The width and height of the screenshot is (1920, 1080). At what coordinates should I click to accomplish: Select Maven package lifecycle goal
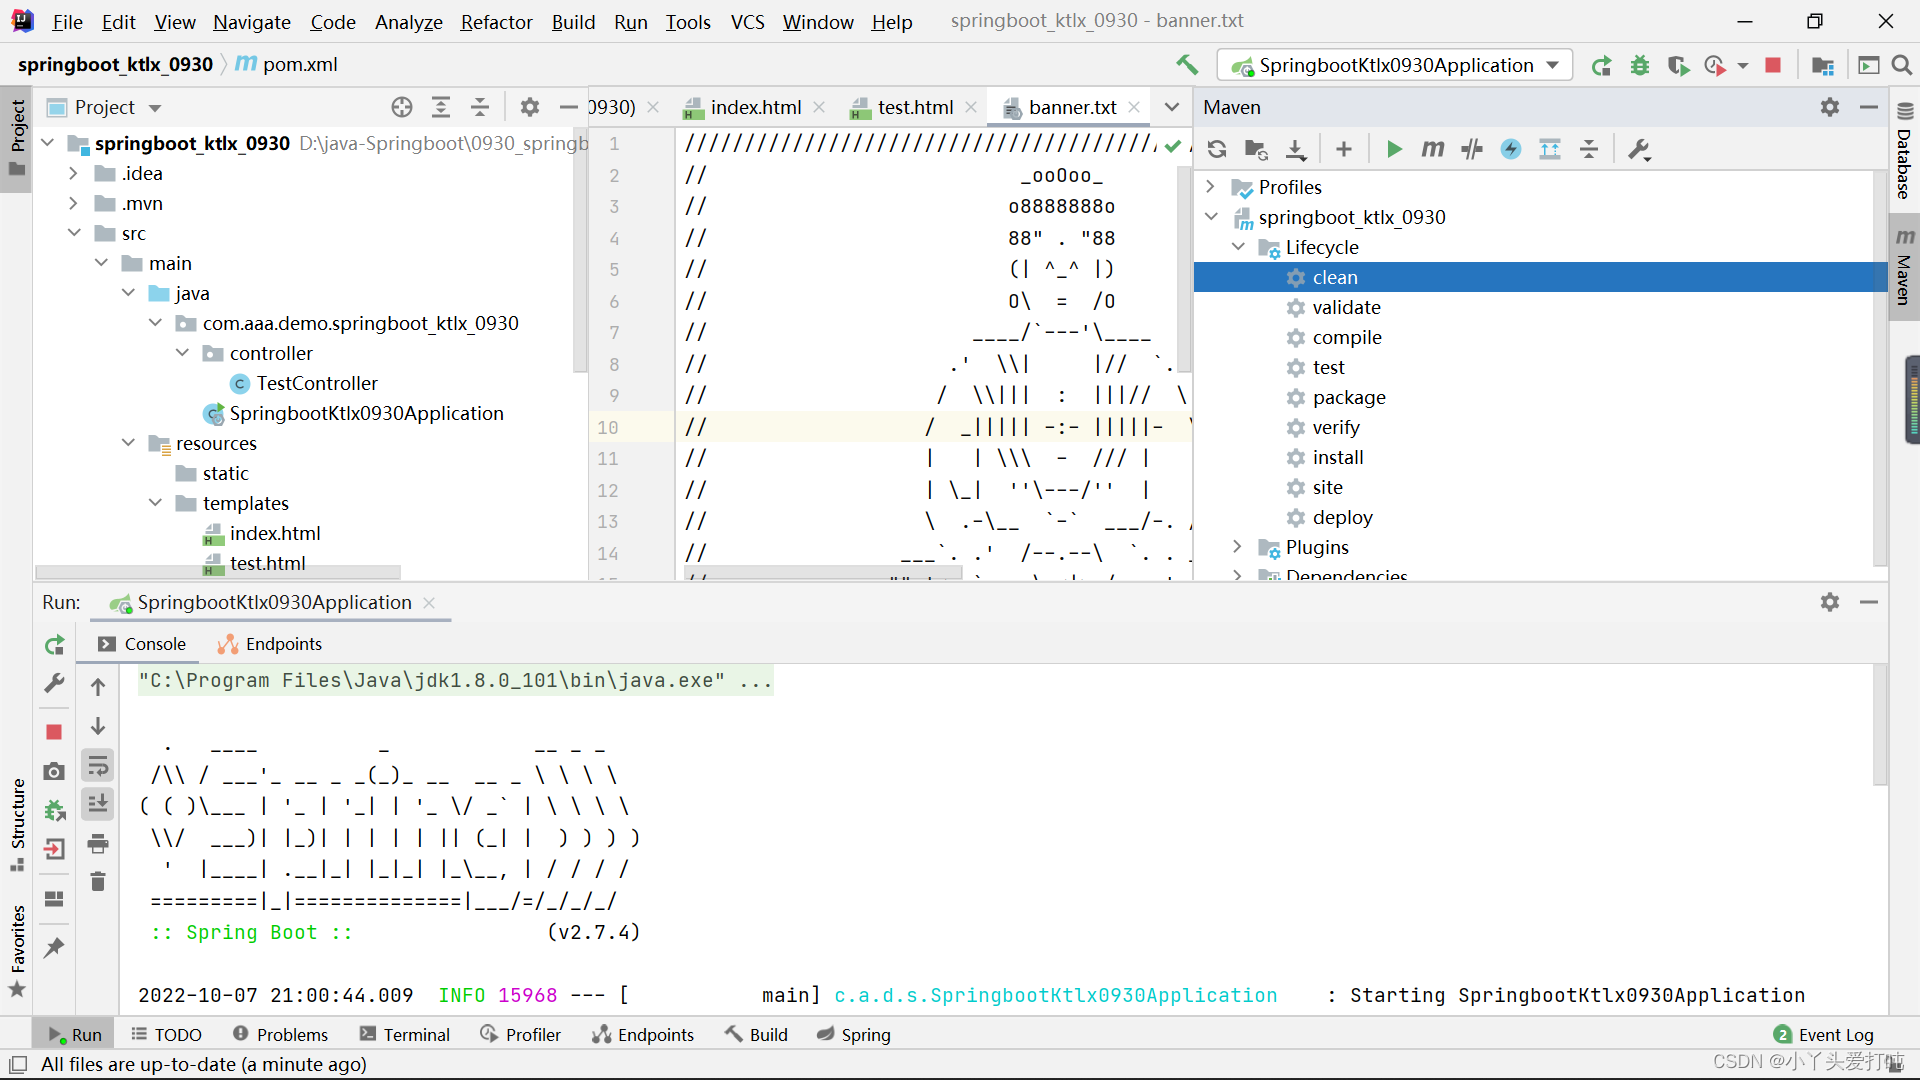1349,398
